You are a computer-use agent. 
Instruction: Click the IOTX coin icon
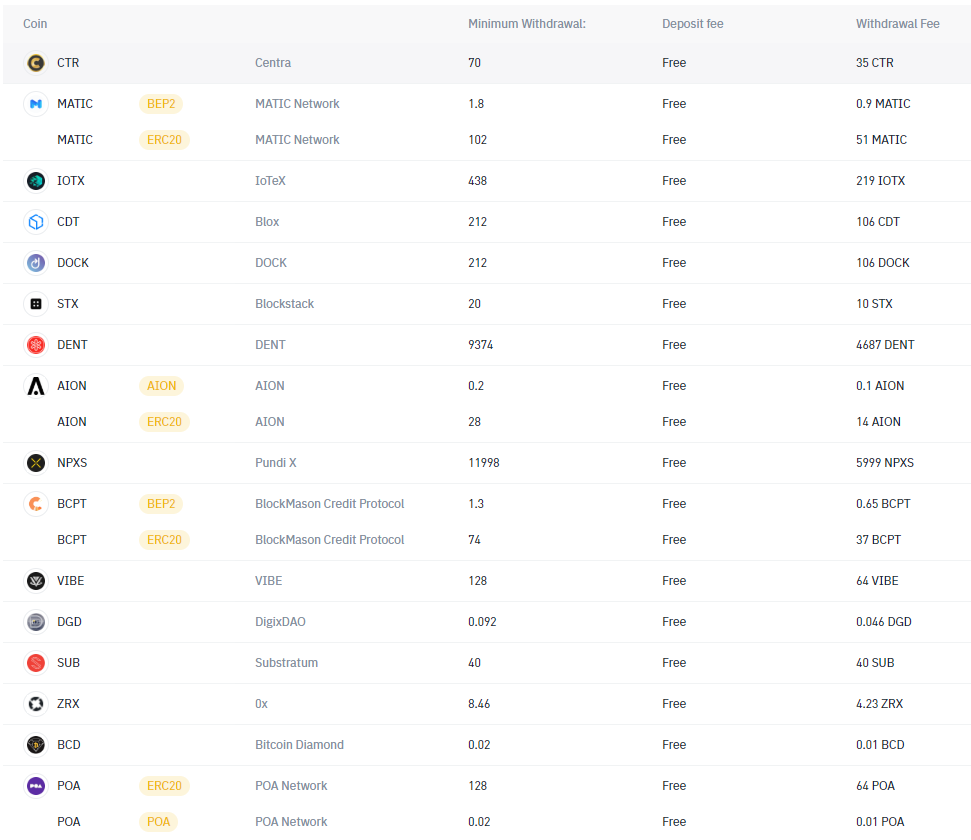36,181
